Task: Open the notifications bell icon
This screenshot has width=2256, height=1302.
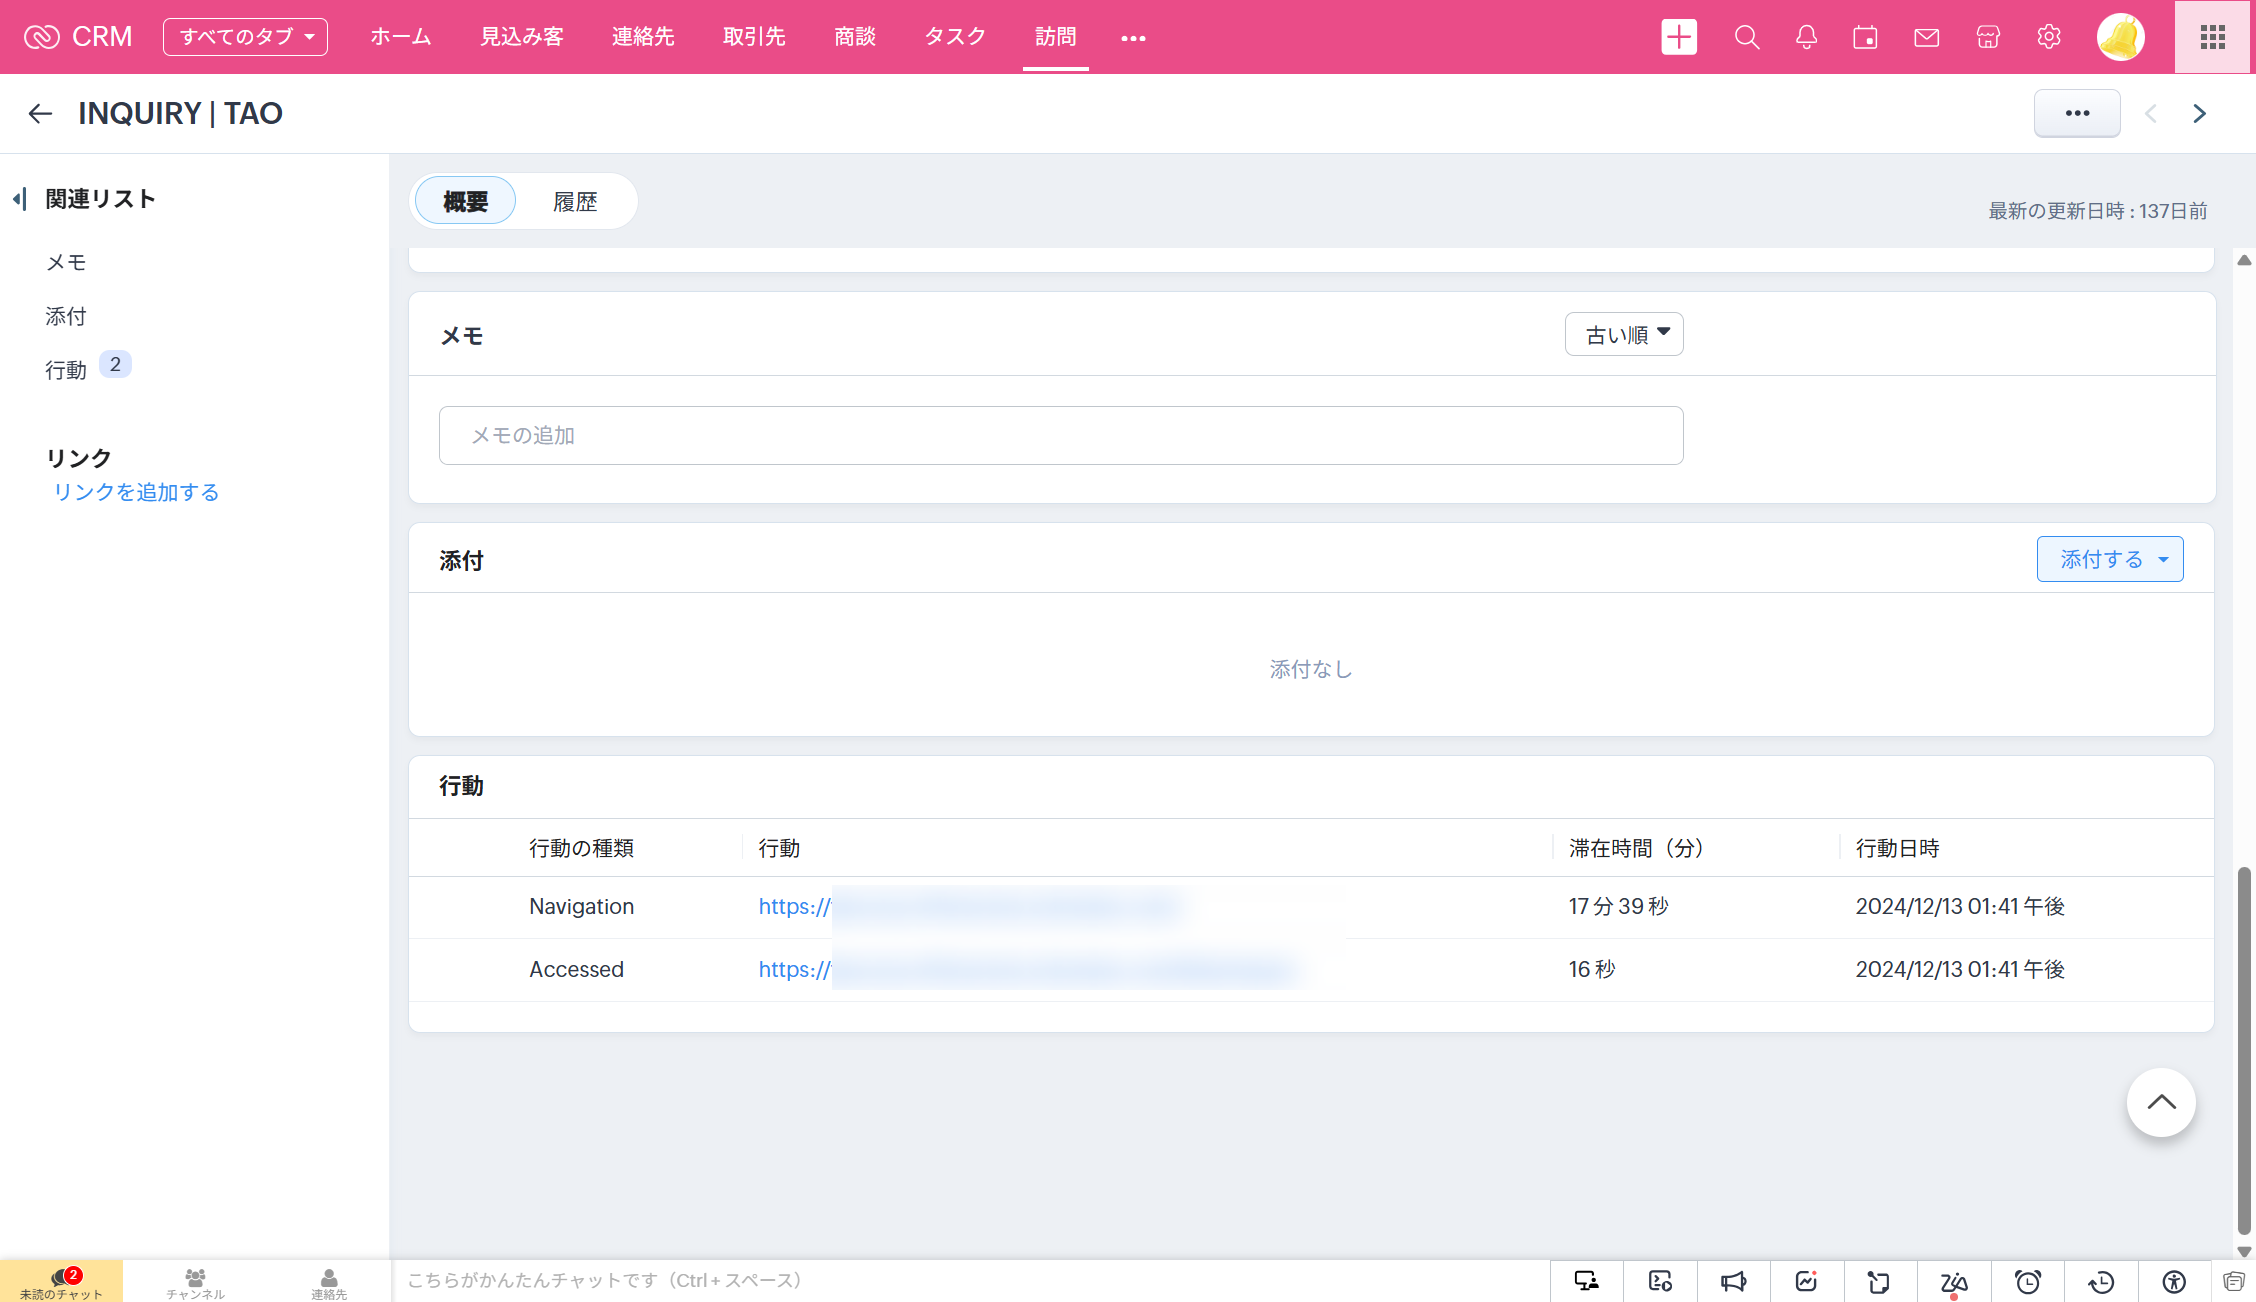Action: tap(1806, 37)
